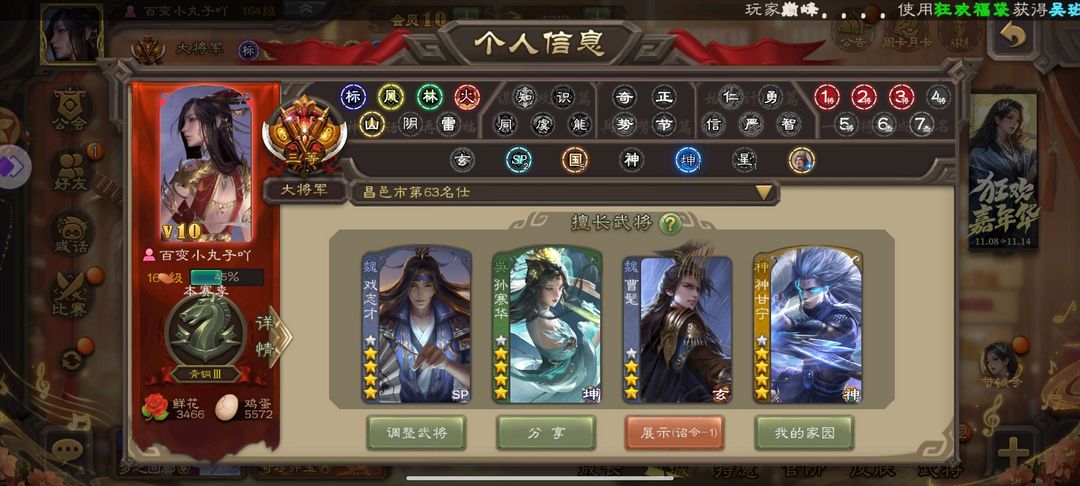Toggle the 风 yellow badge circle

coord(391,97)
